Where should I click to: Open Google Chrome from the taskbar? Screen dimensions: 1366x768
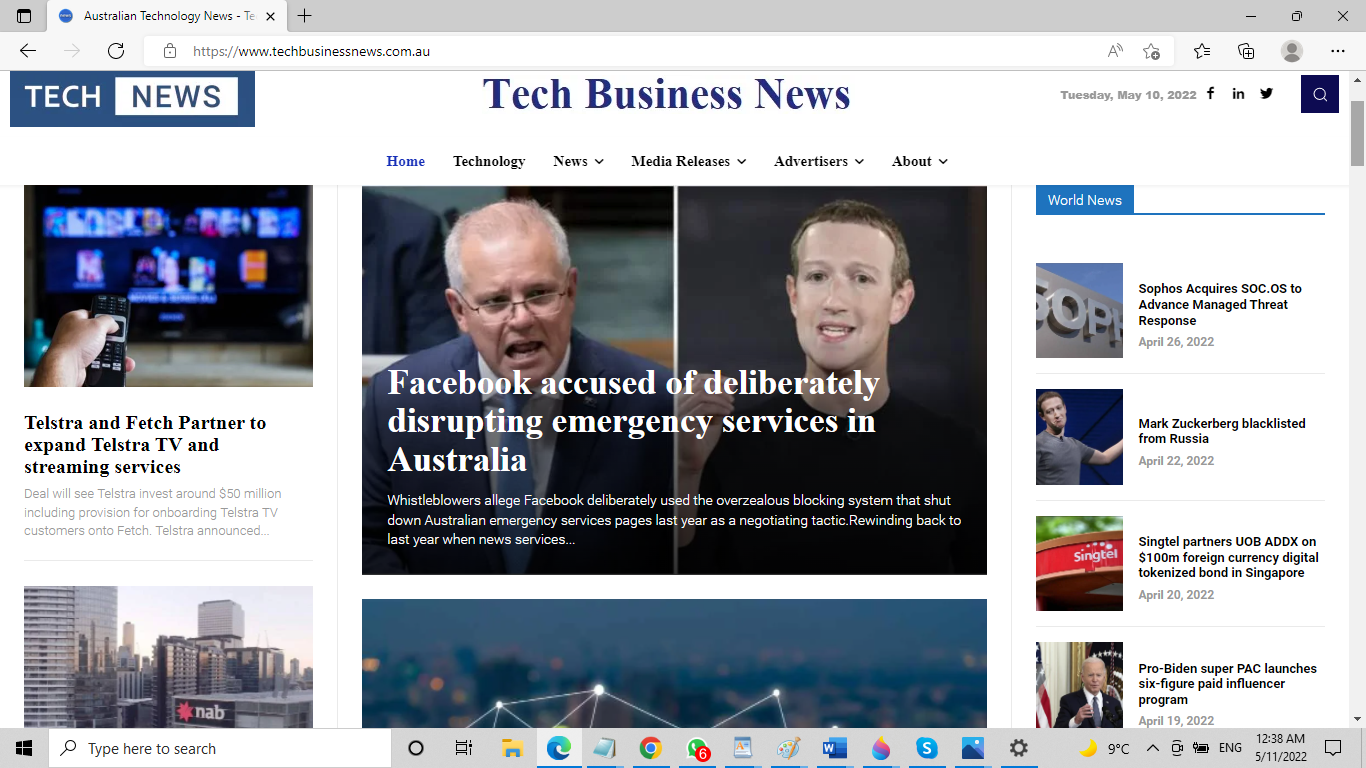tap(651, 748)
